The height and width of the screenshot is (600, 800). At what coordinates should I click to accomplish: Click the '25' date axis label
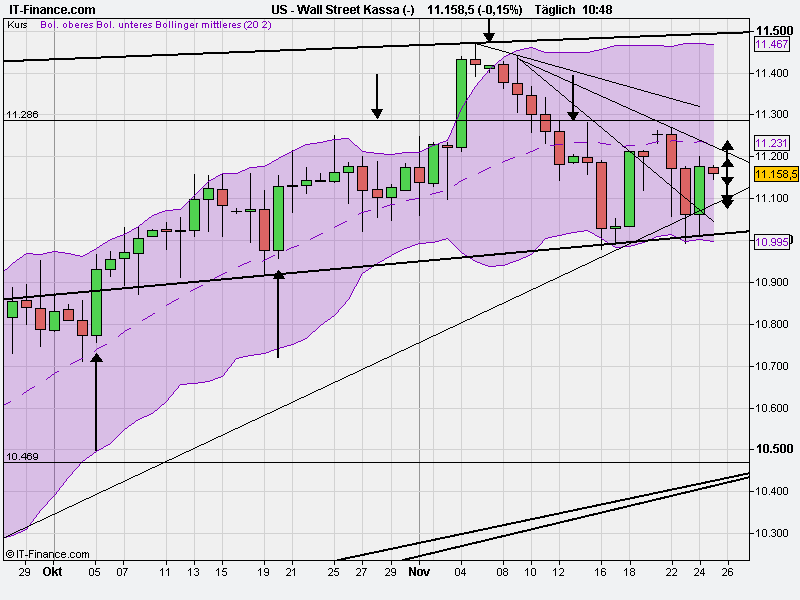(x=333, y=572)
